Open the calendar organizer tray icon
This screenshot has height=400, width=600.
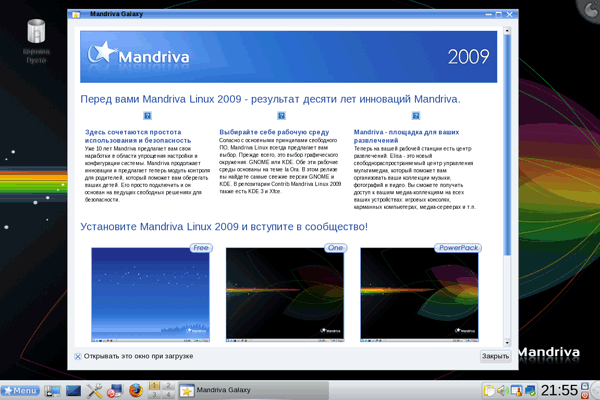pyautogui.click(x=516, y=391)
